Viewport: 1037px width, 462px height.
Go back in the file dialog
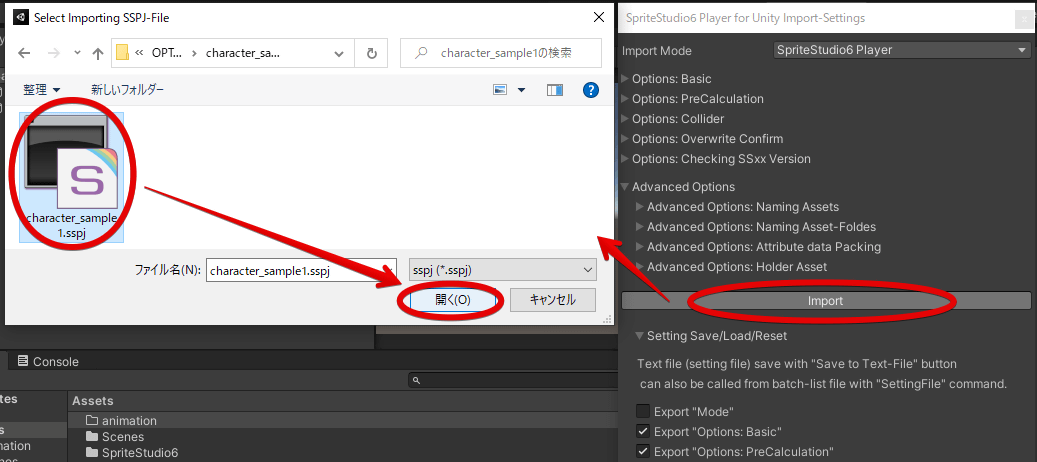coord(24,54)
